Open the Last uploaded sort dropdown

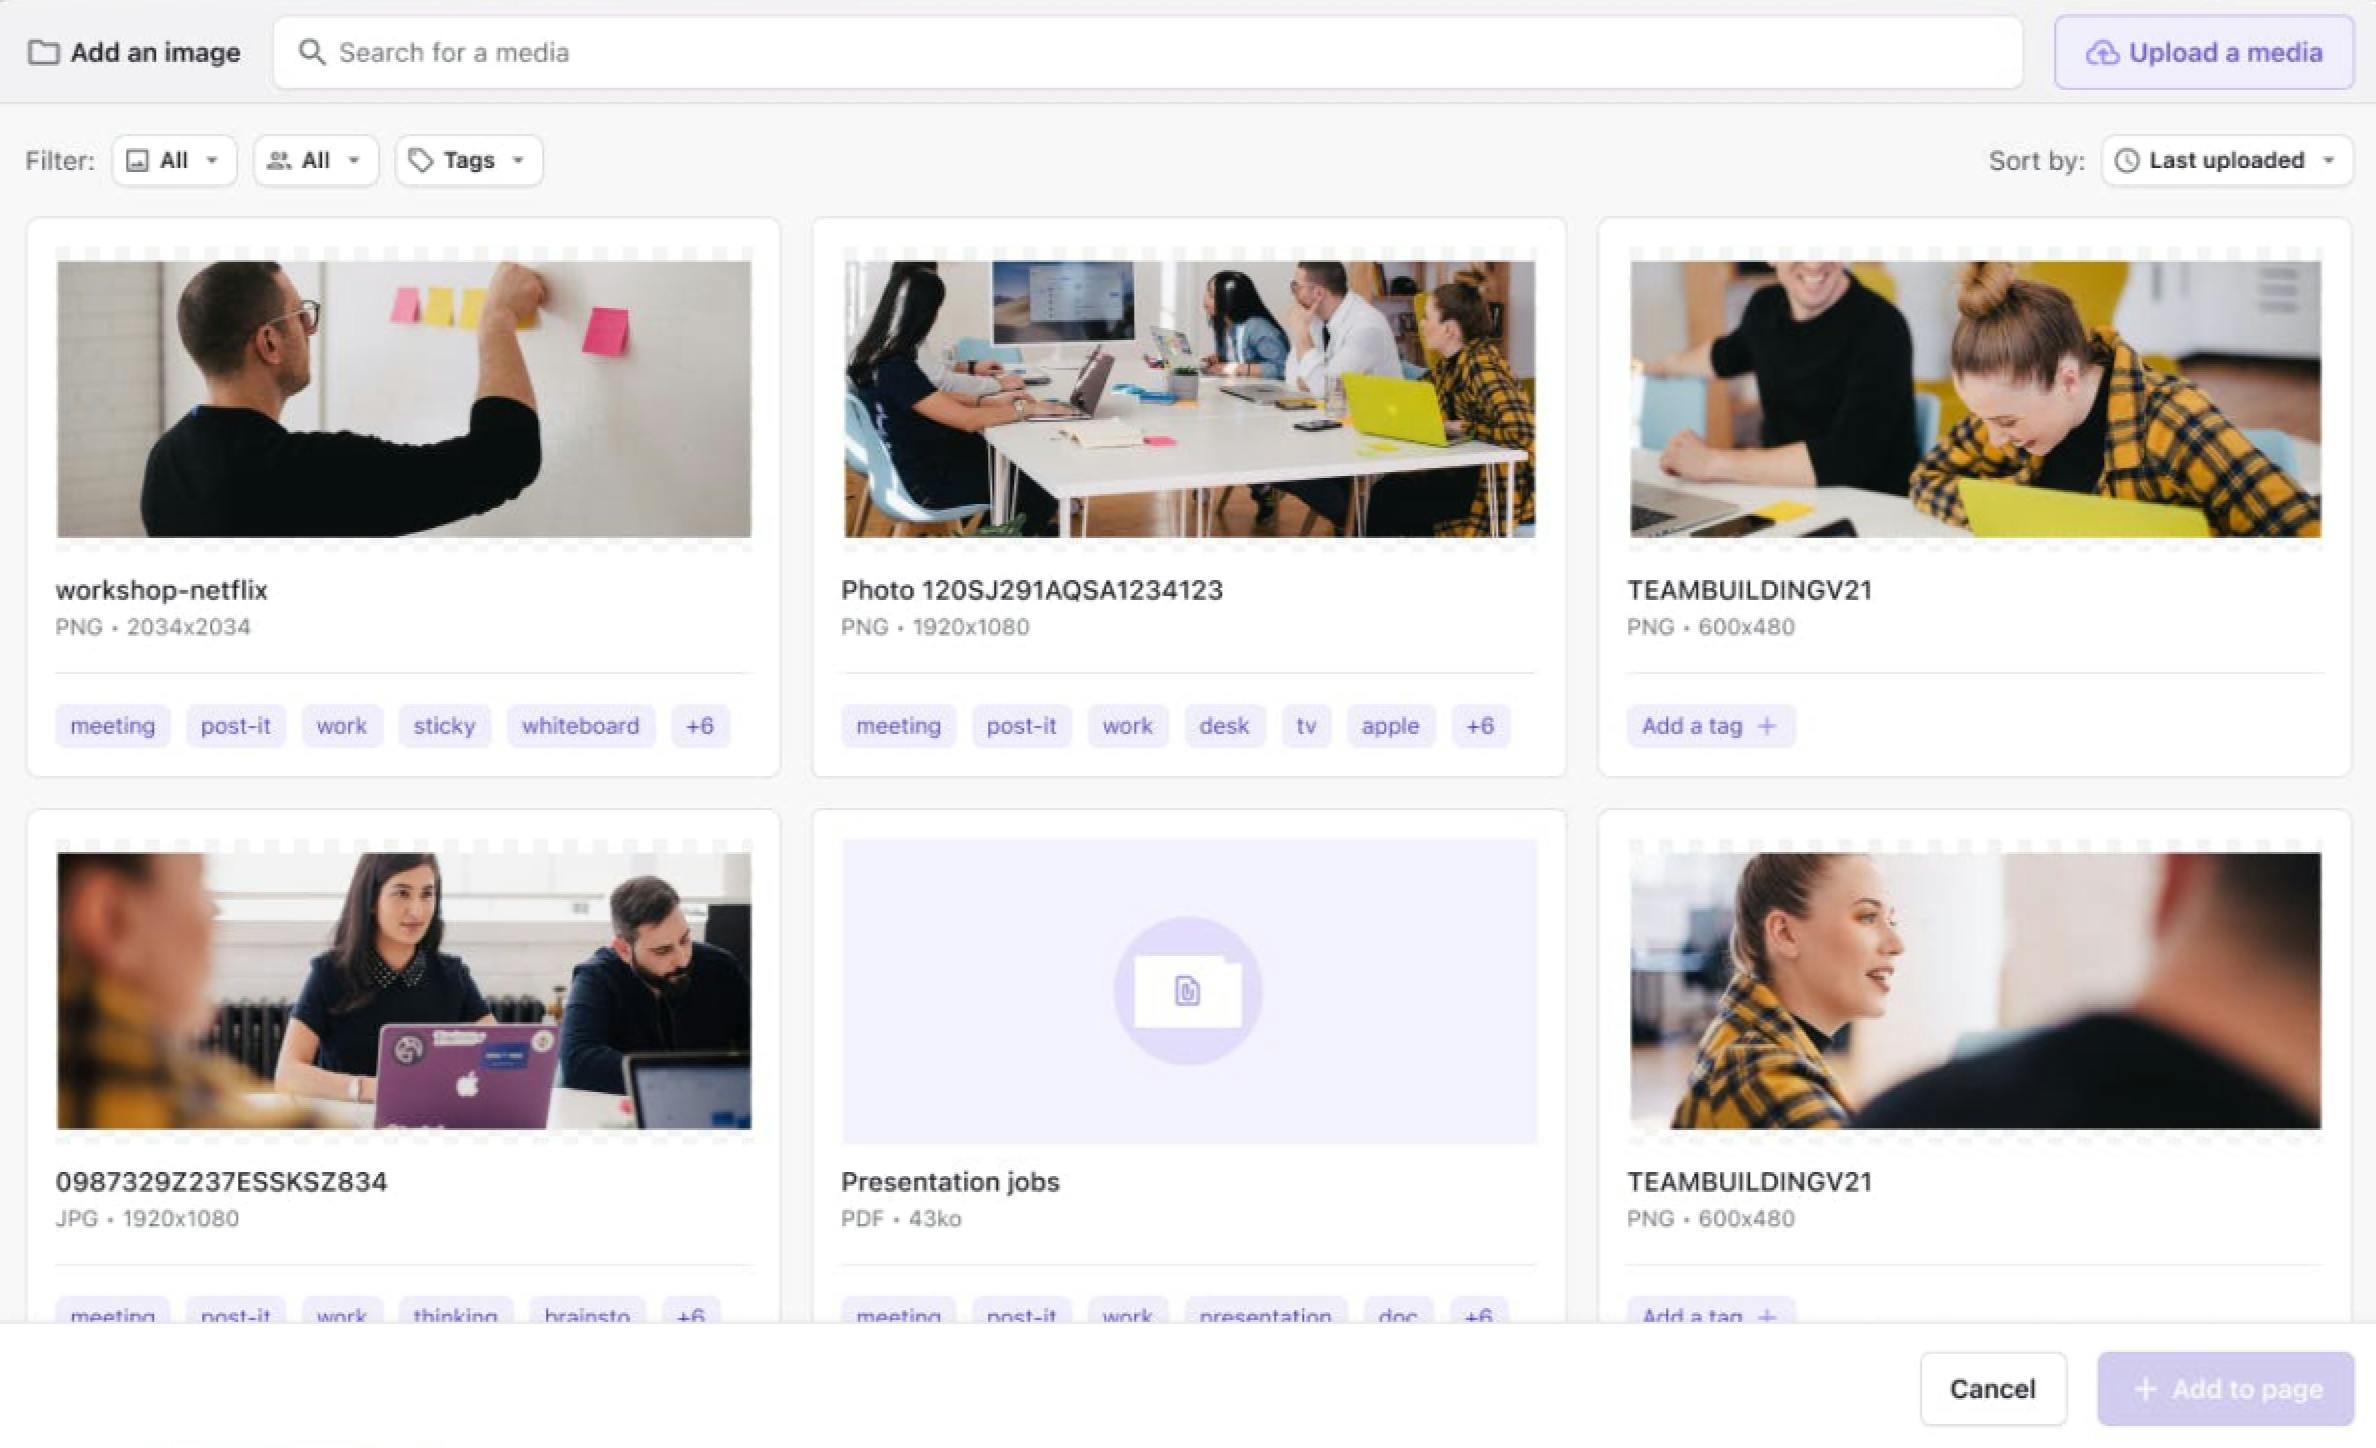click(x=2226, y=160)
